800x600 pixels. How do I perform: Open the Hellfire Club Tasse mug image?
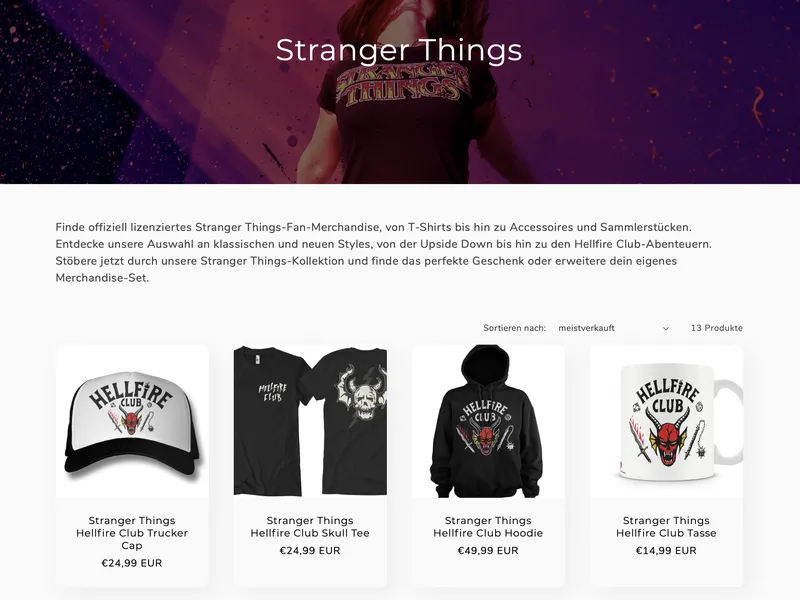[666, 421]
